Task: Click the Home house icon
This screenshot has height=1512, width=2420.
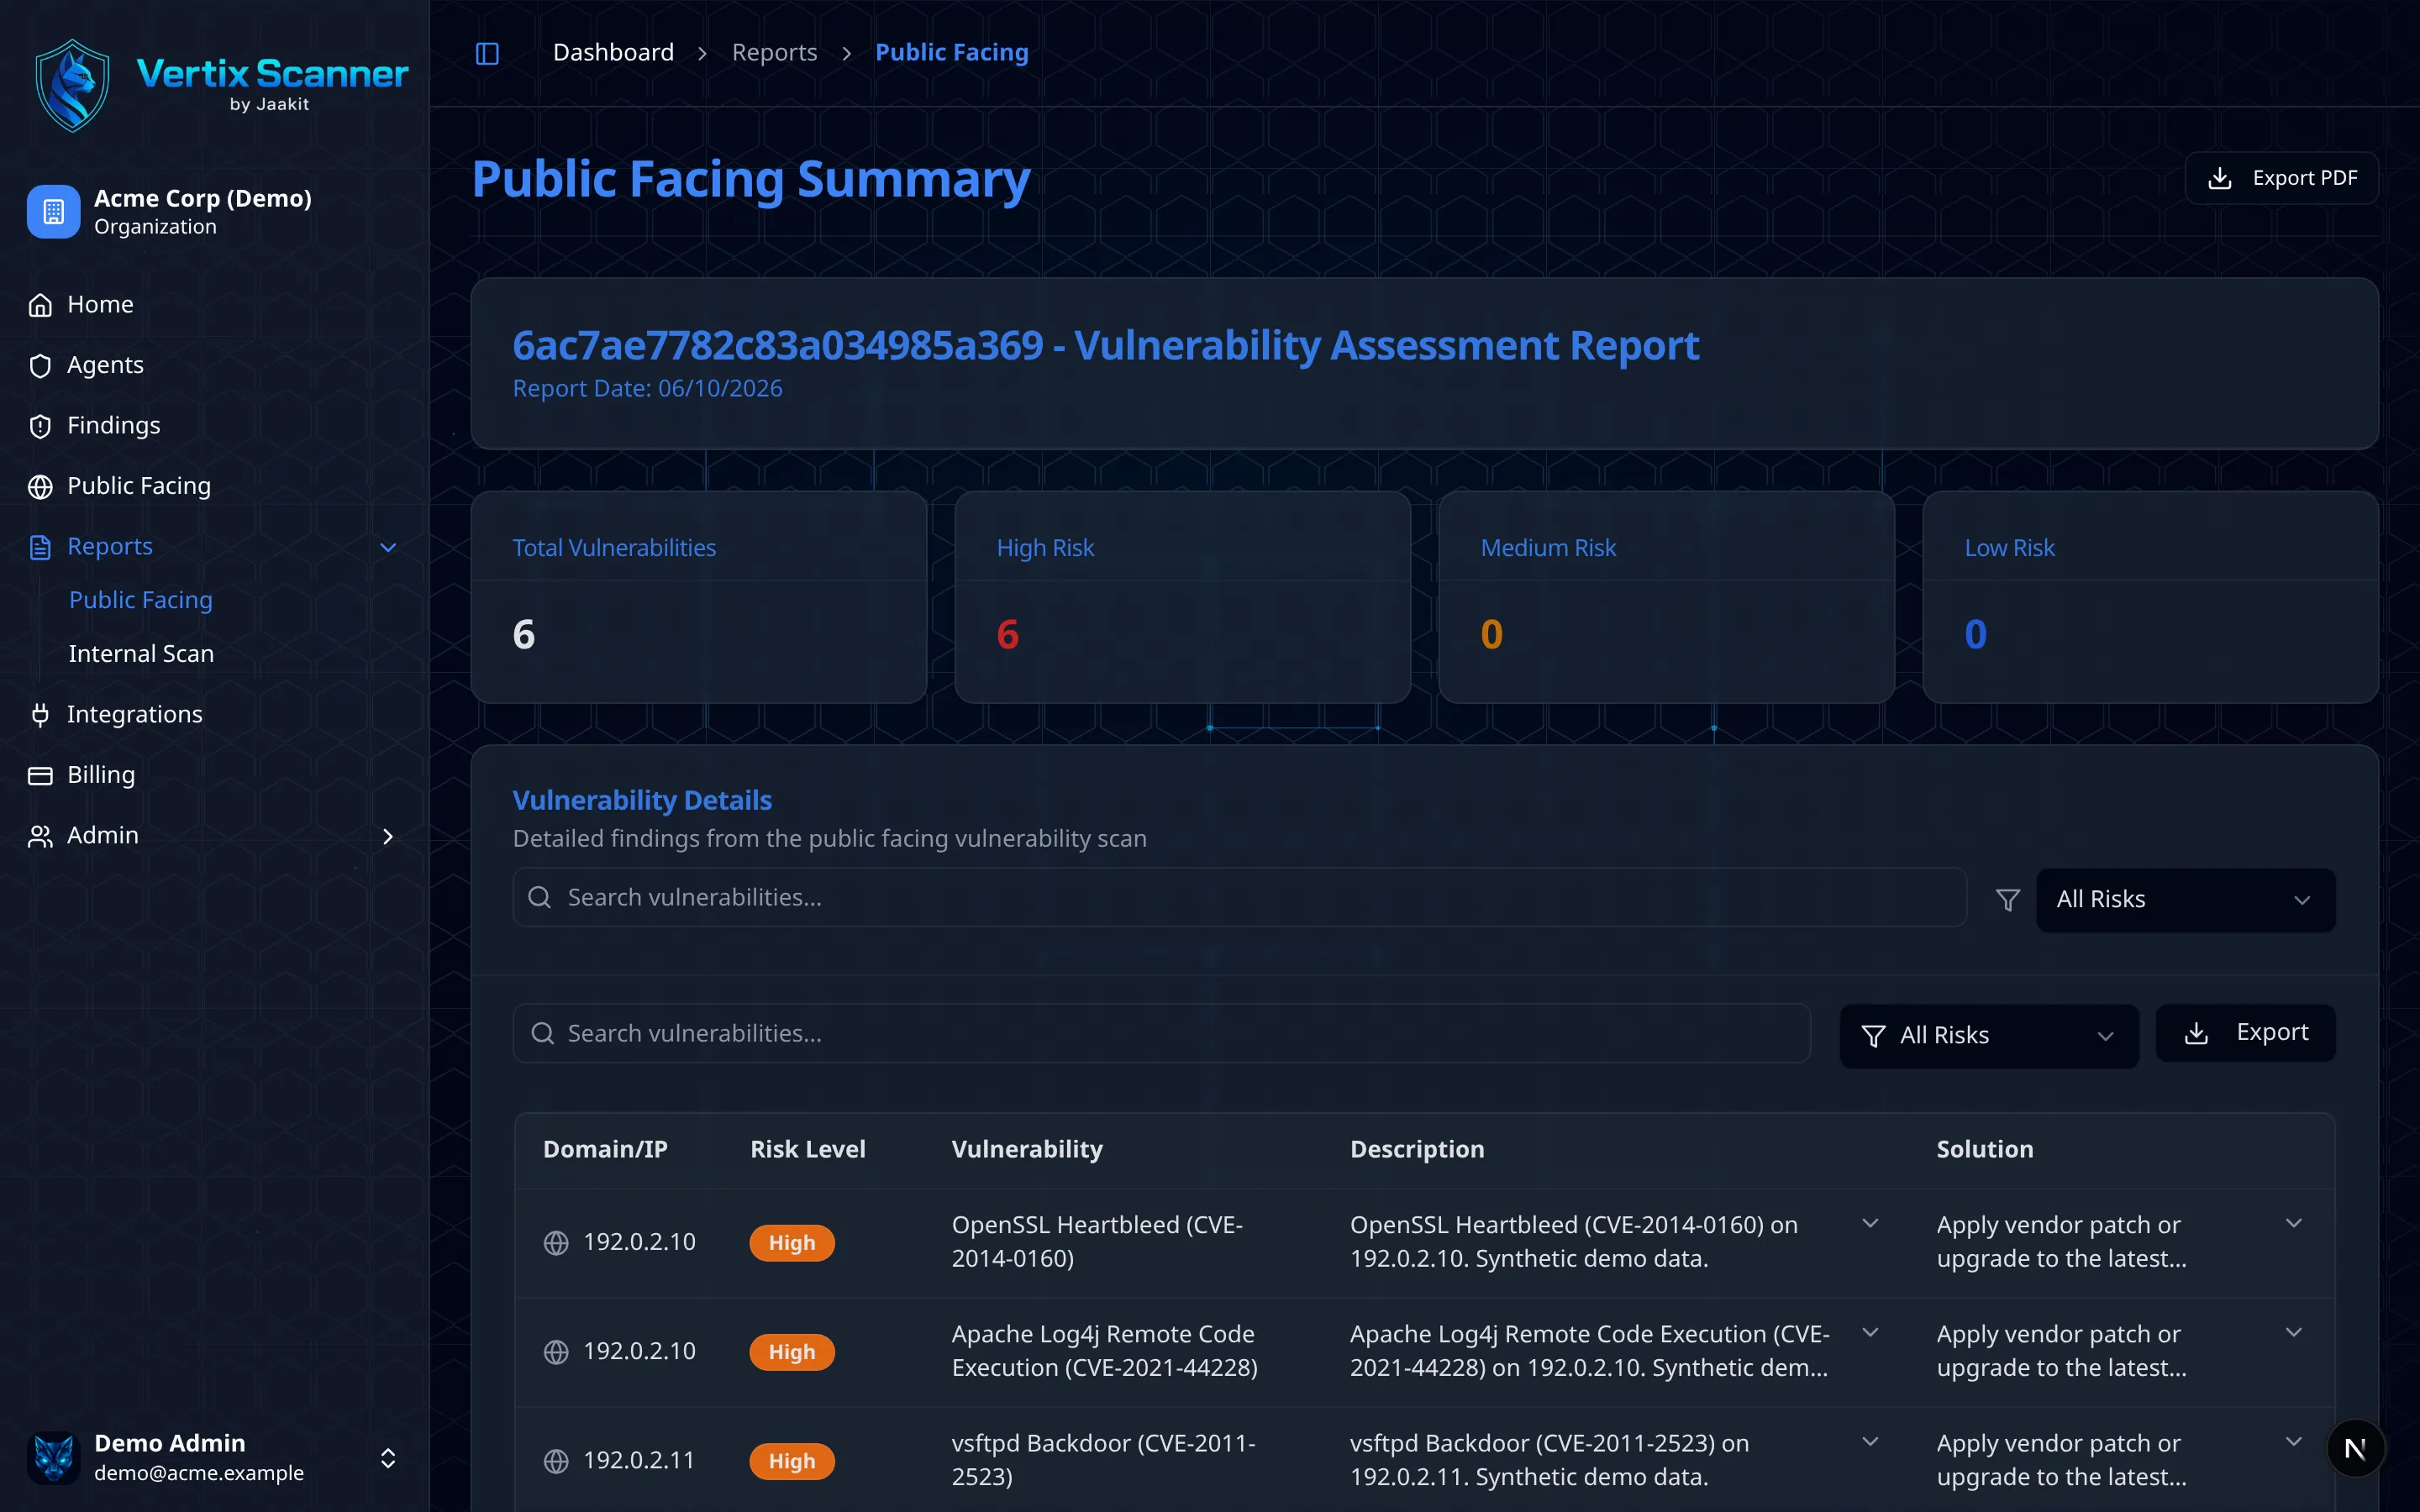Action: (x=40, y=305)
